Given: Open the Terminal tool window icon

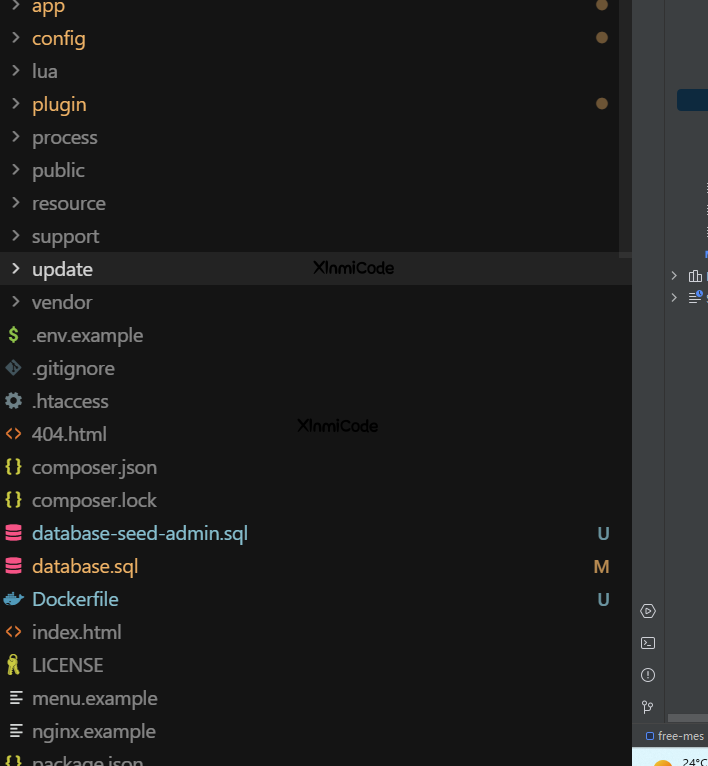Looking at the screenshot, I should click(x=648, y=643).
